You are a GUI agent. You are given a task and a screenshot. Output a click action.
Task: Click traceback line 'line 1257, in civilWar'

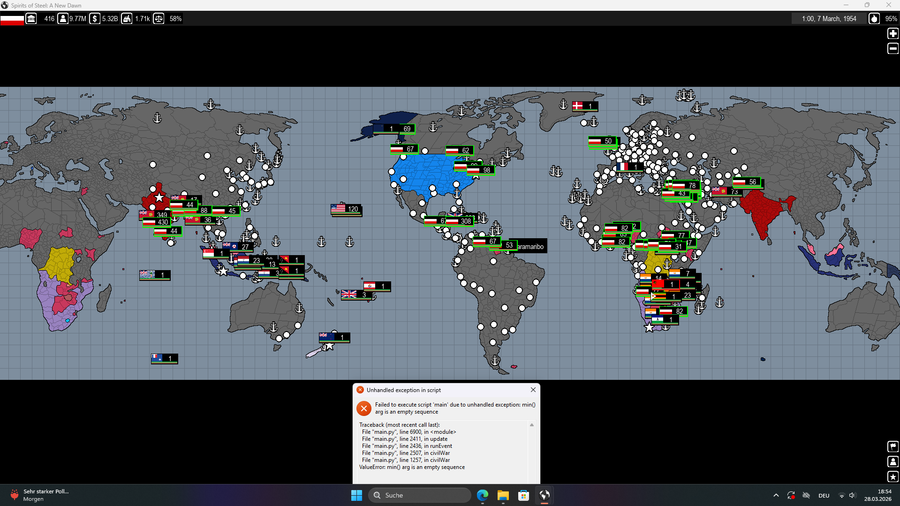tap(405, 460)
